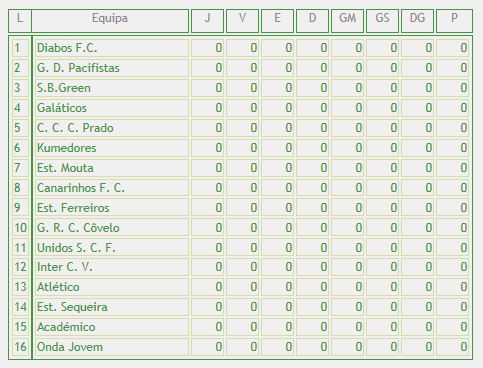Click the Equipa column header
483x368 pixels.
[110, 18]
